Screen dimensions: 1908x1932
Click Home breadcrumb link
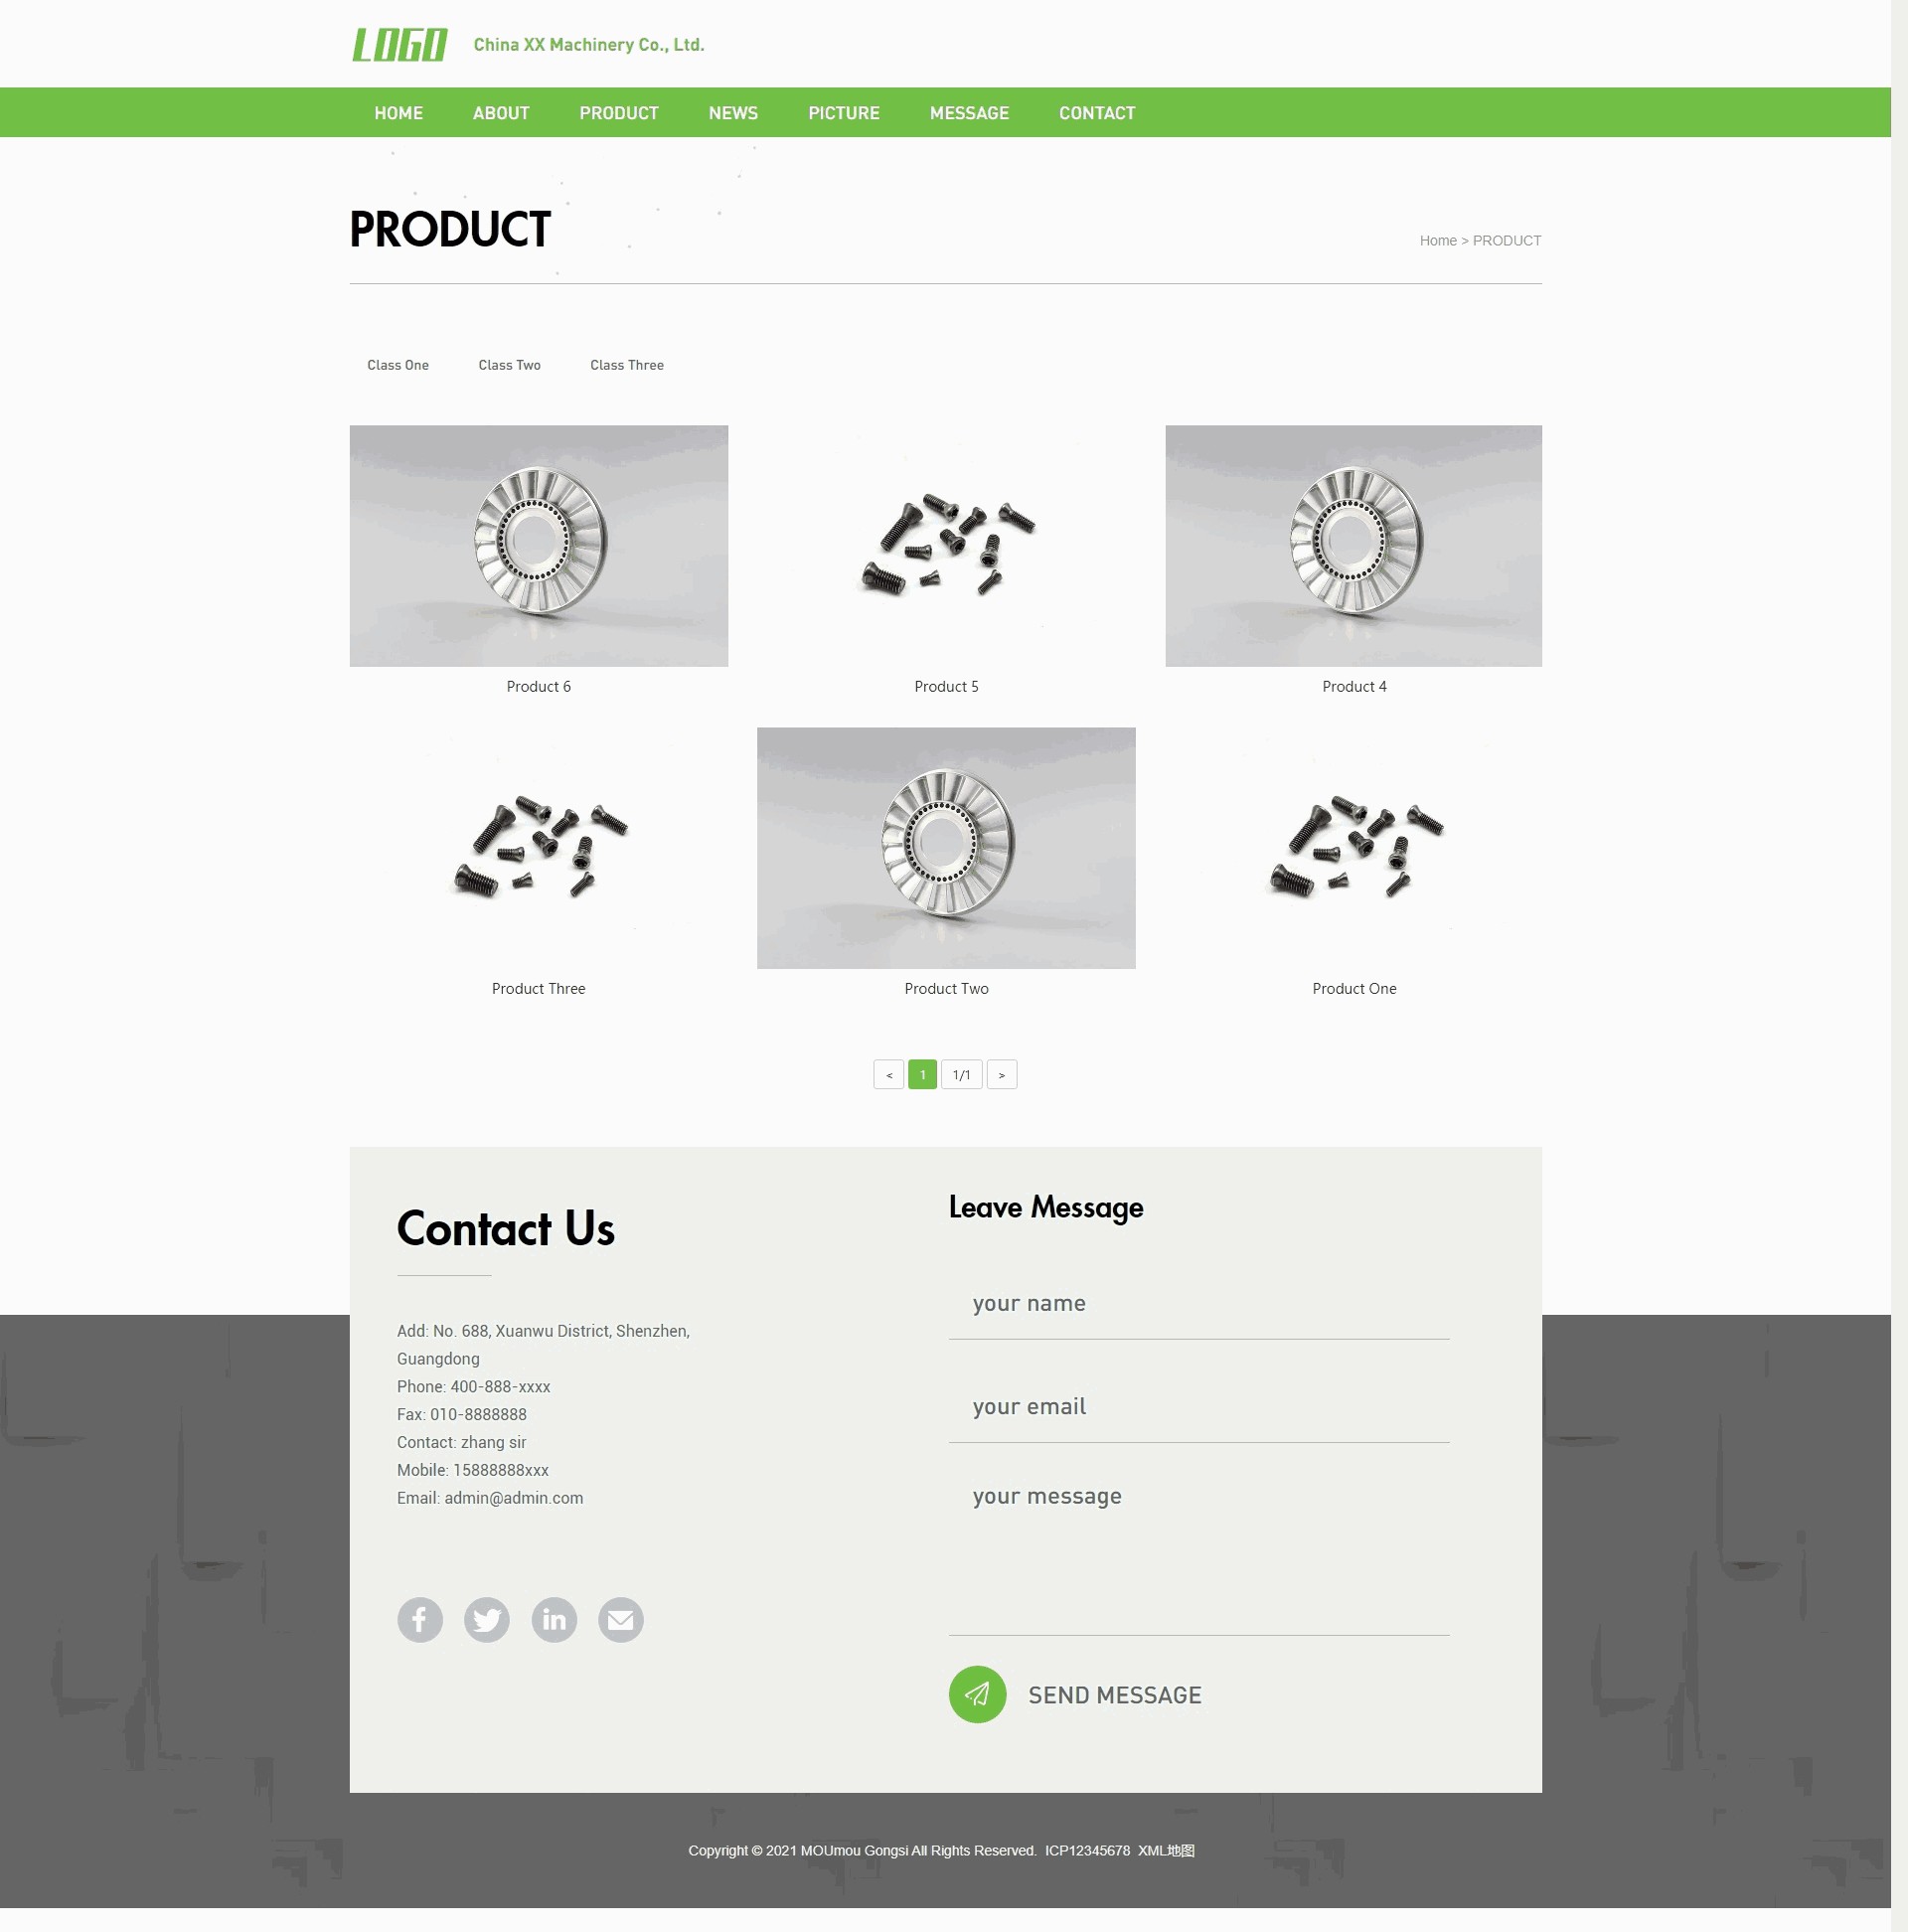tap(1438, 241)
